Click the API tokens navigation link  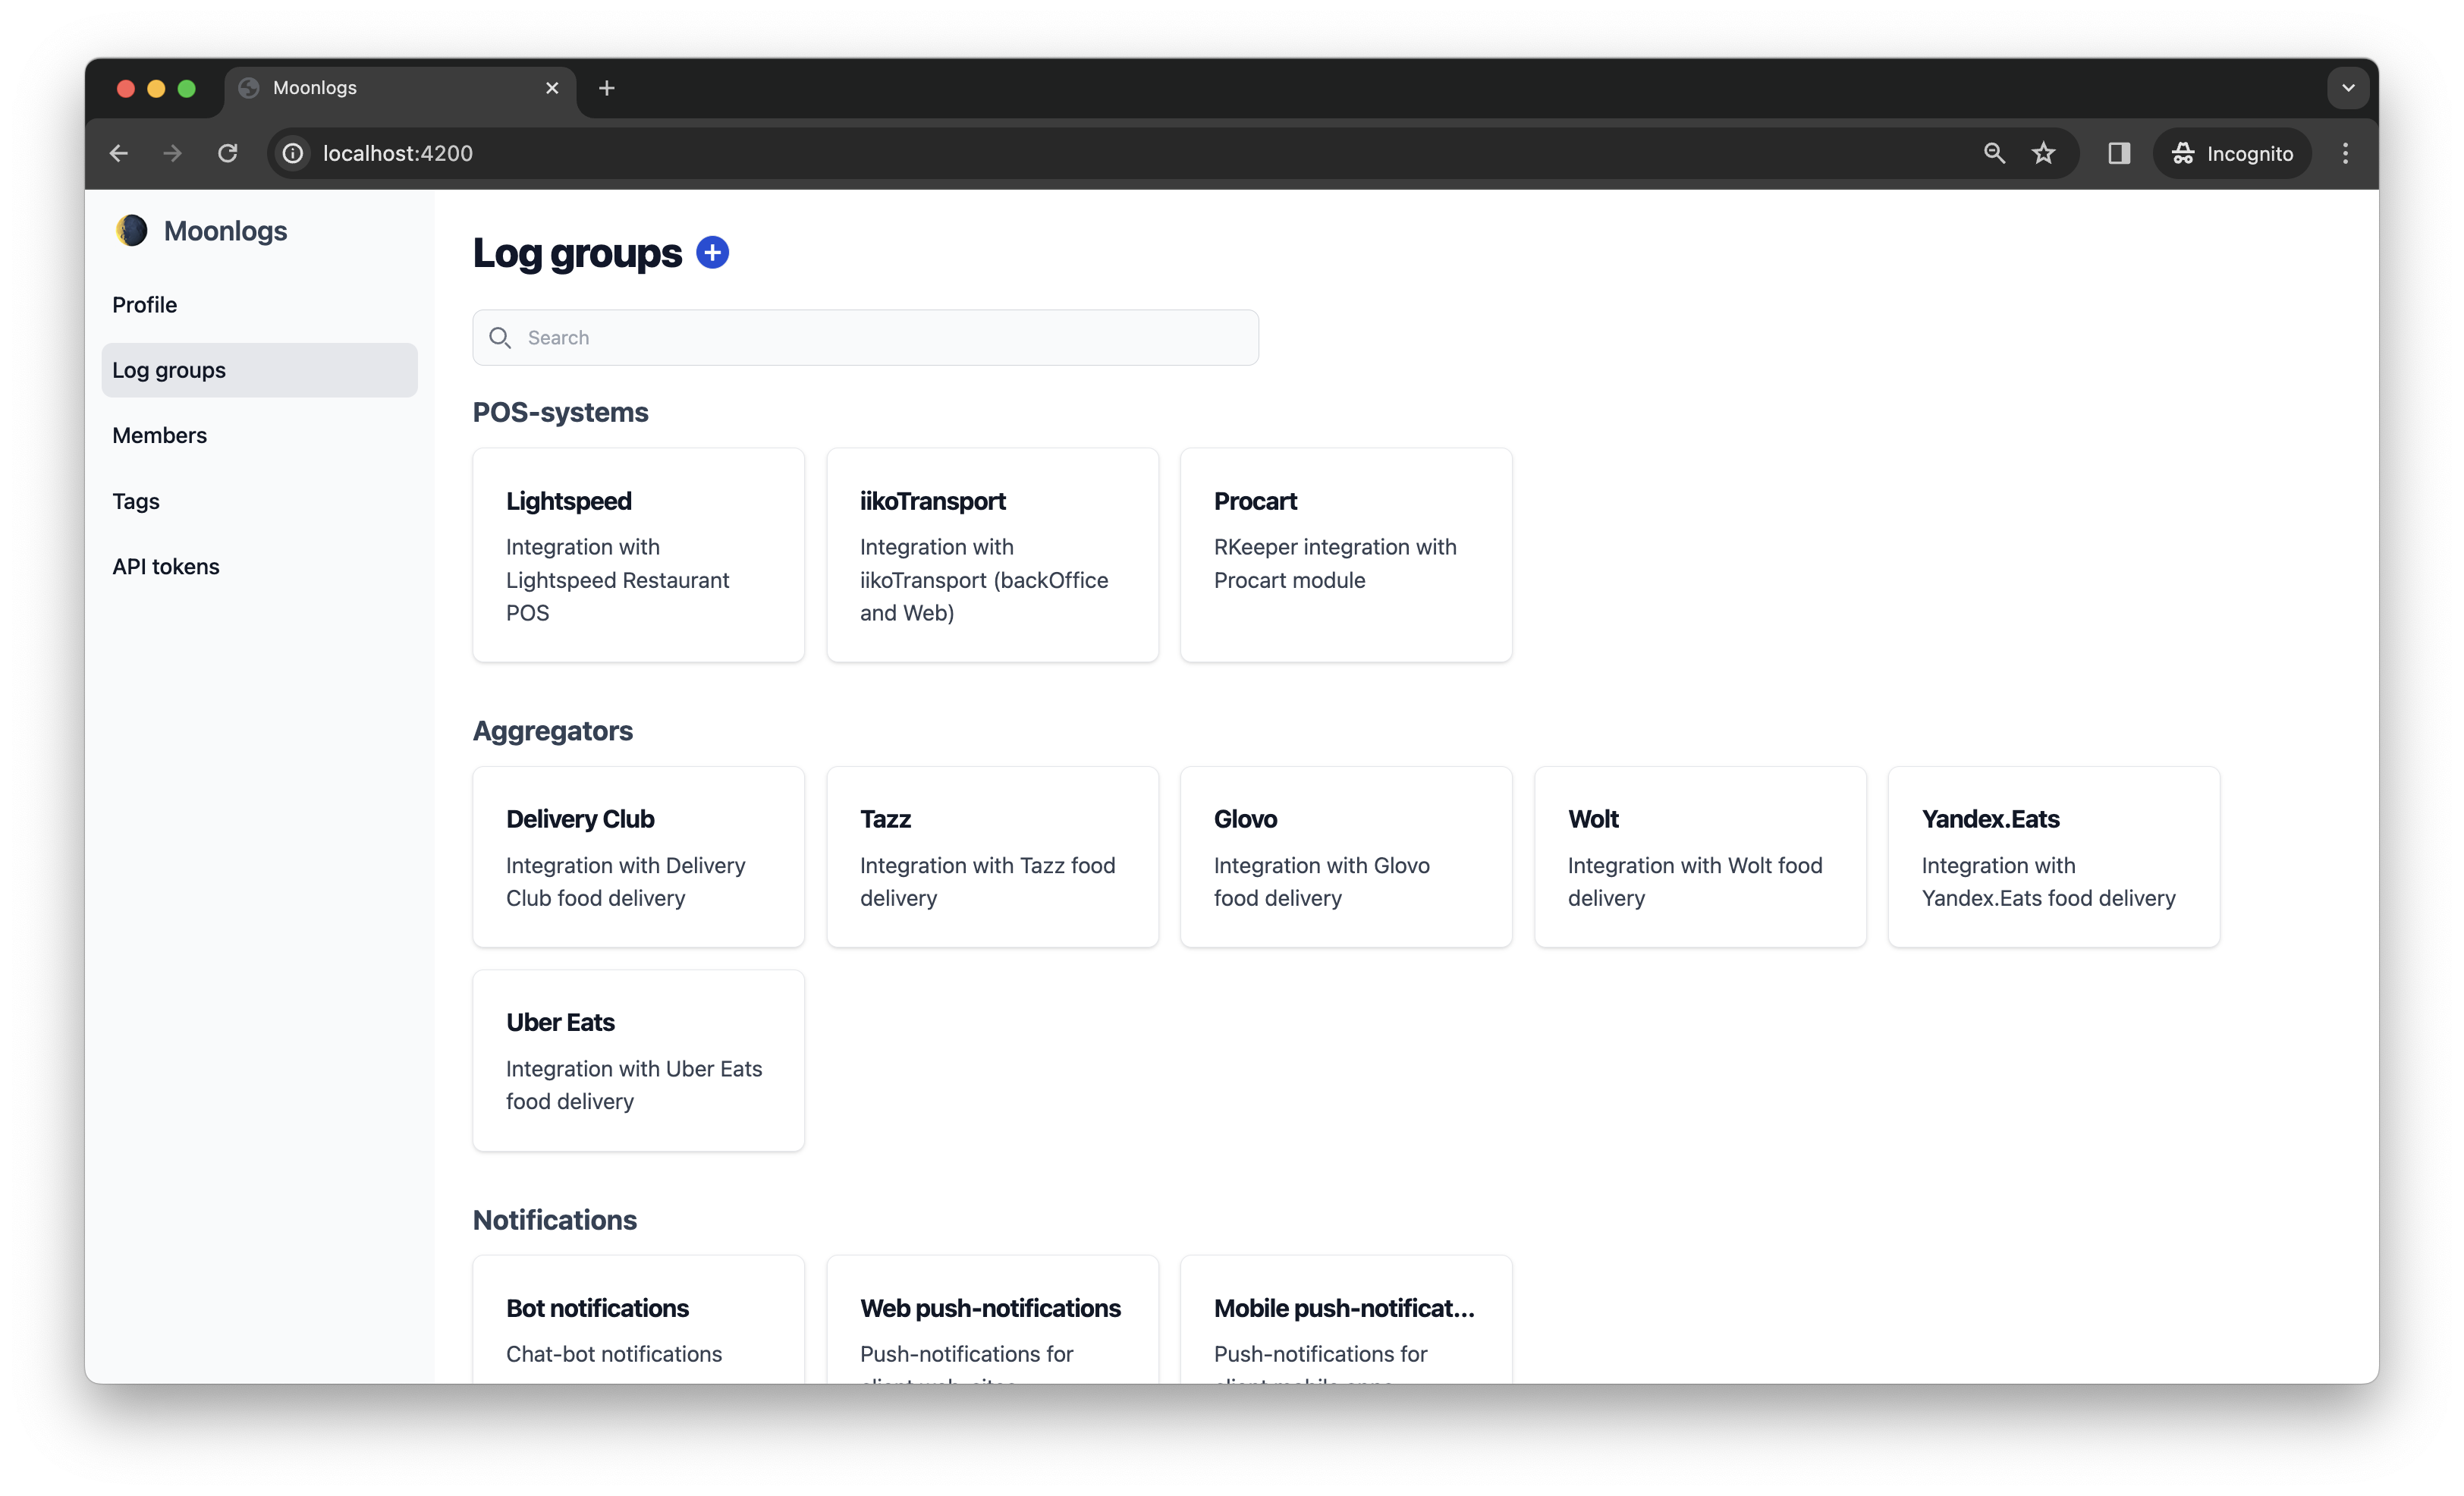[x=165, y=565]
